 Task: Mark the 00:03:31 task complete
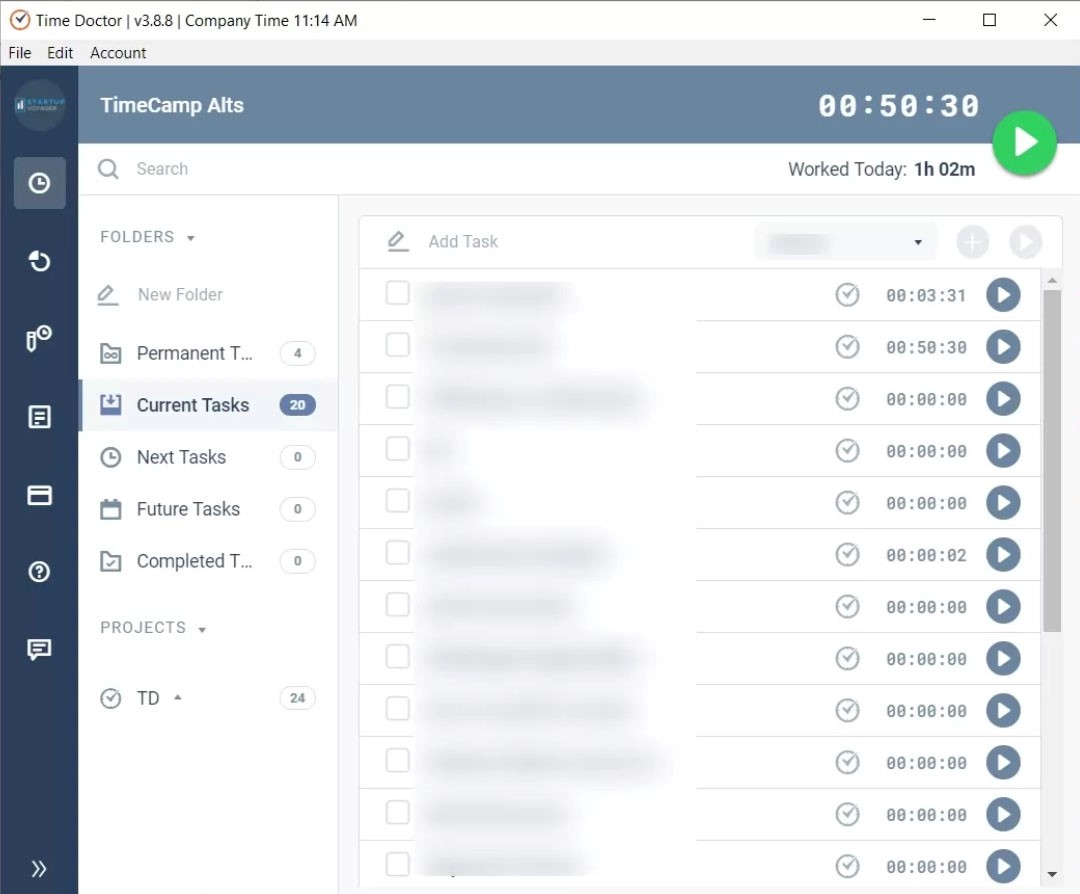(x=847, y=295)
